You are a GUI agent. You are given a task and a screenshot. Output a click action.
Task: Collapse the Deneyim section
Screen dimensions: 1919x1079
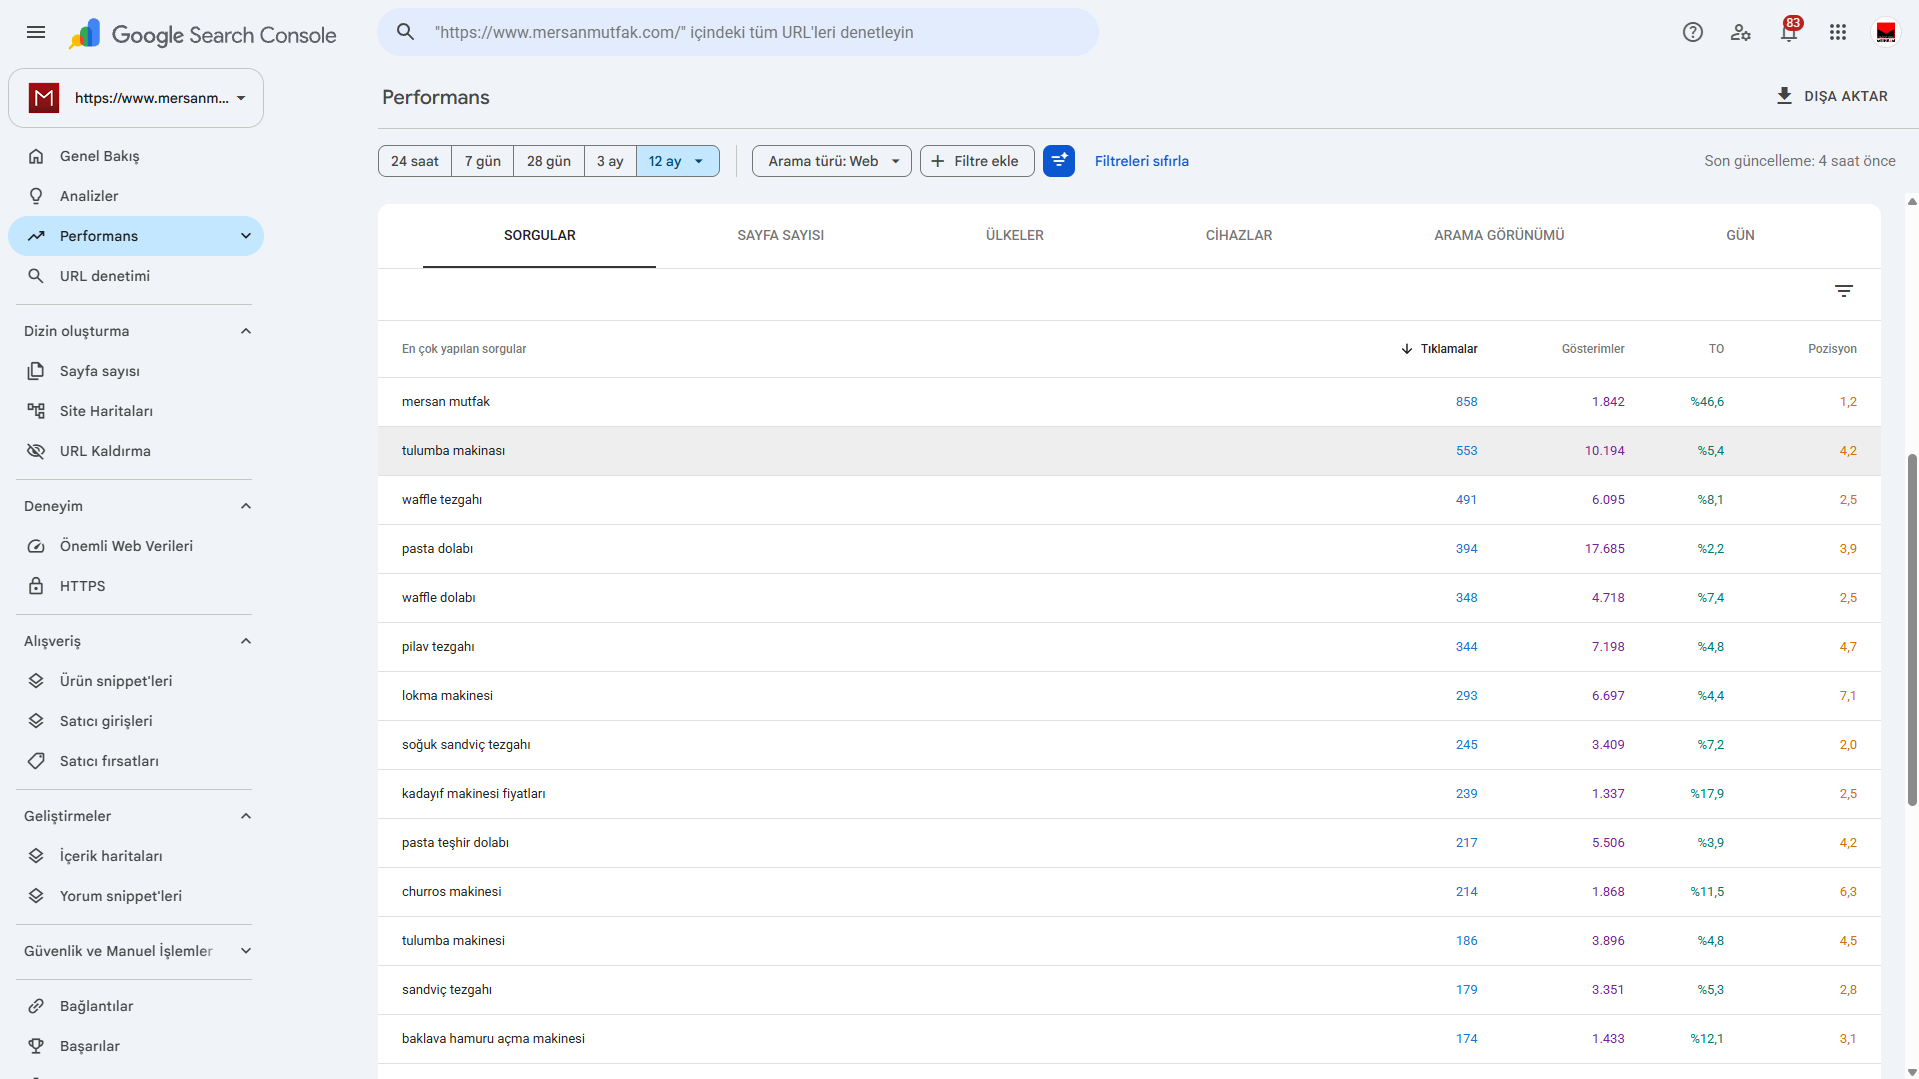(246, 506)
